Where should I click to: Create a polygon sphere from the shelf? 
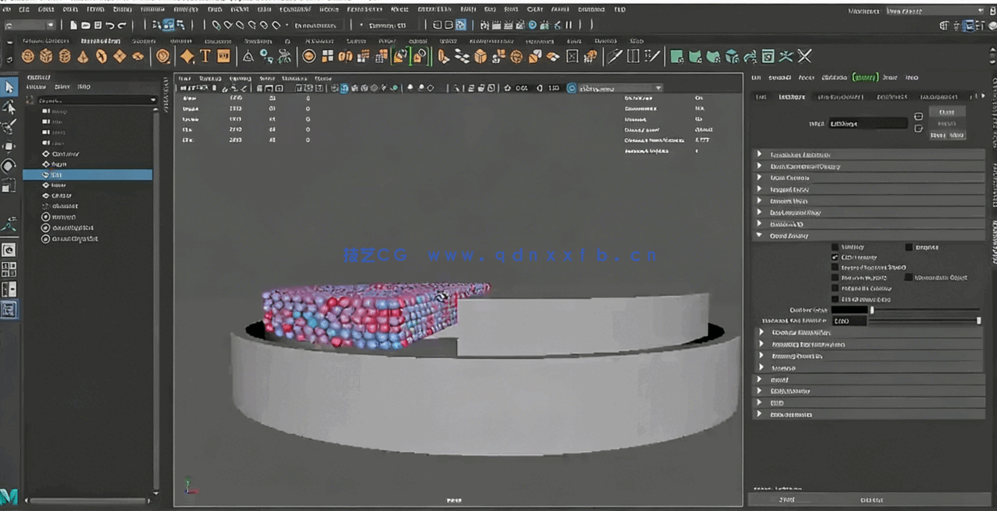point(28,57)
